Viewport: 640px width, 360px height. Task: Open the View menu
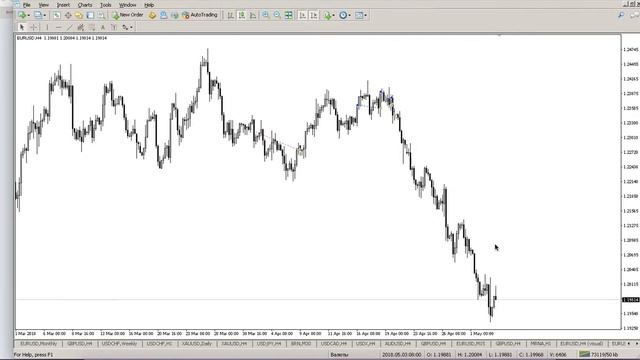(x=43, y=5)
